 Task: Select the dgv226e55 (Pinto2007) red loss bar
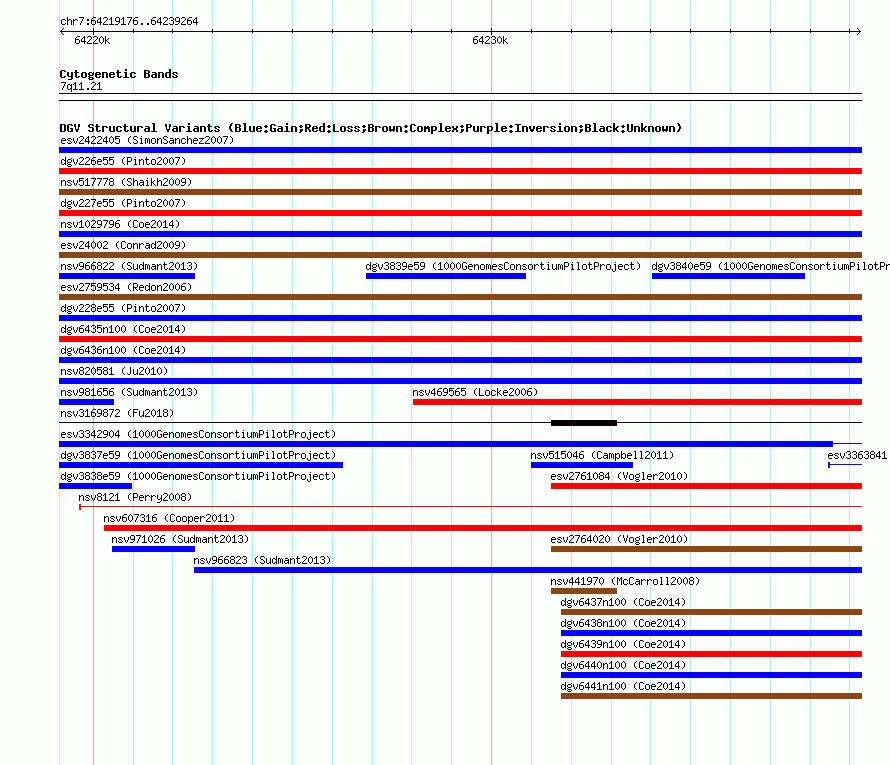pos(460,171)
